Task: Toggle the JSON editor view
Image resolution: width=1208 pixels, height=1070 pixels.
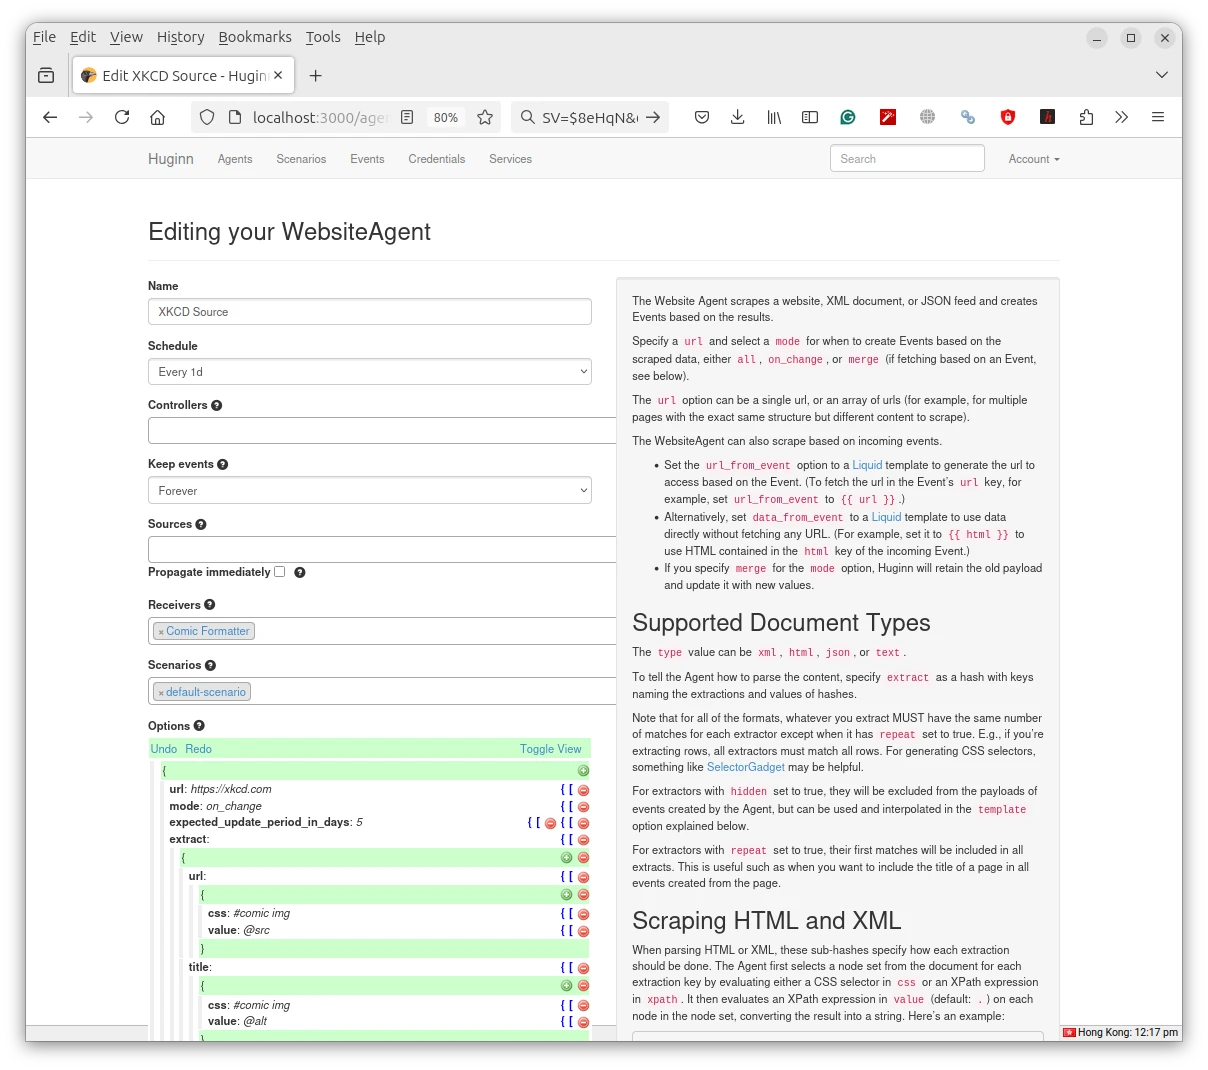Action: pos(550,749)
